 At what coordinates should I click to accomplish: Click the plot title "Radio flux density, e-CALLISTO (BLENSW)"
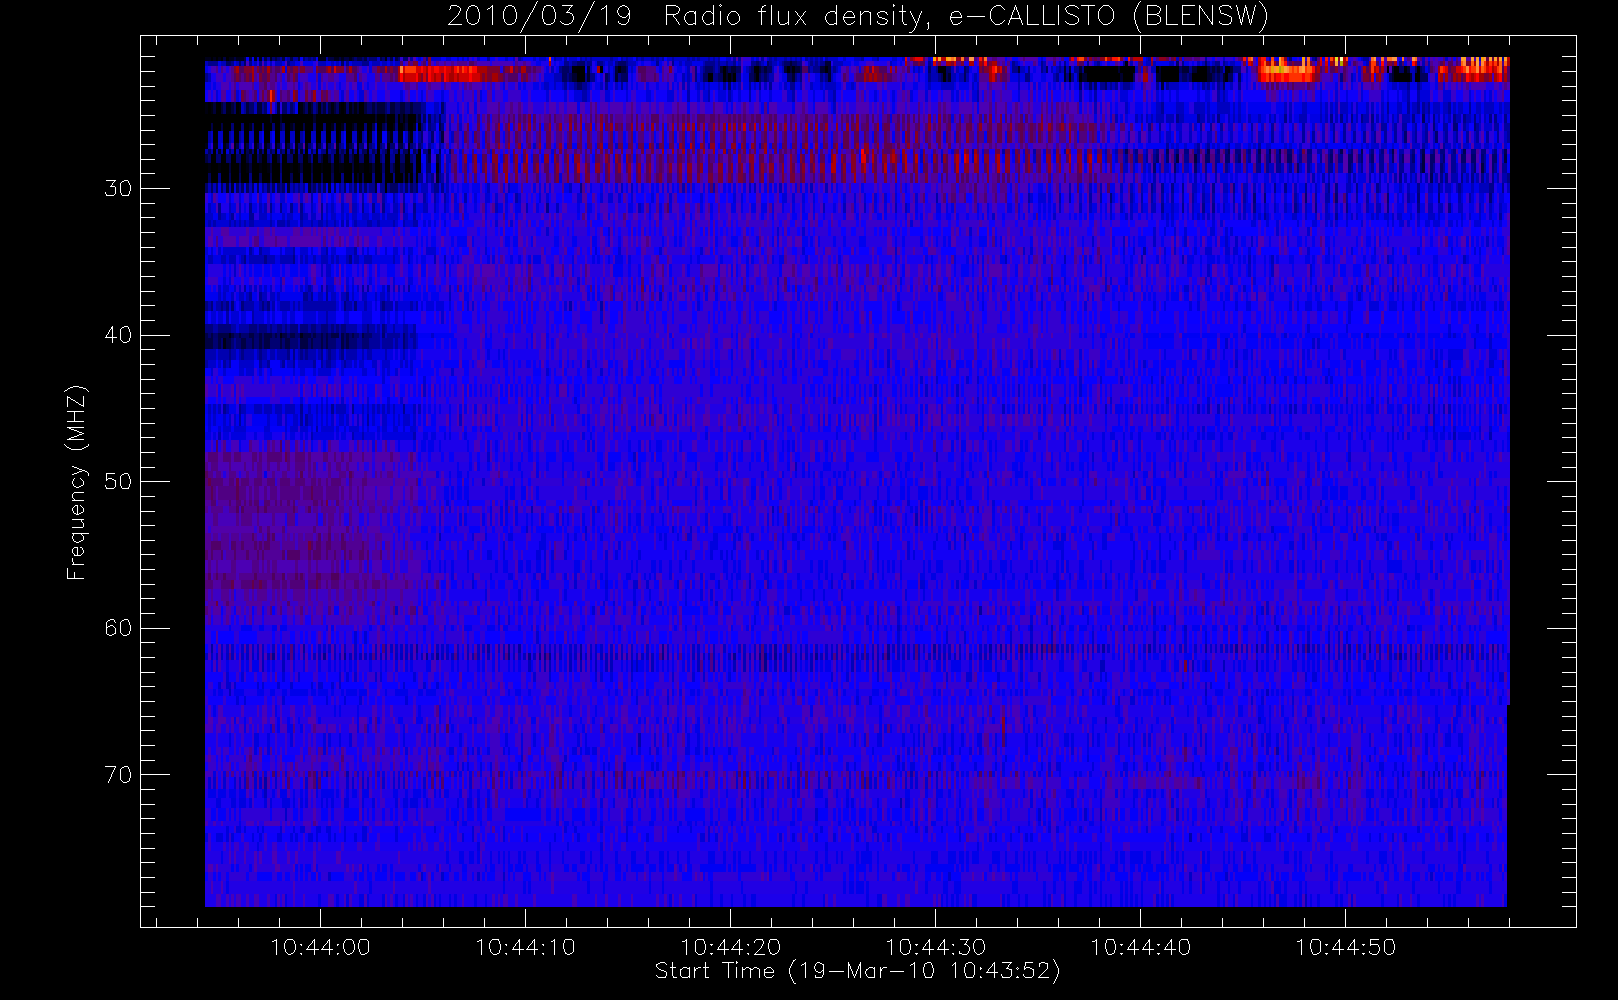pos(966,17)
